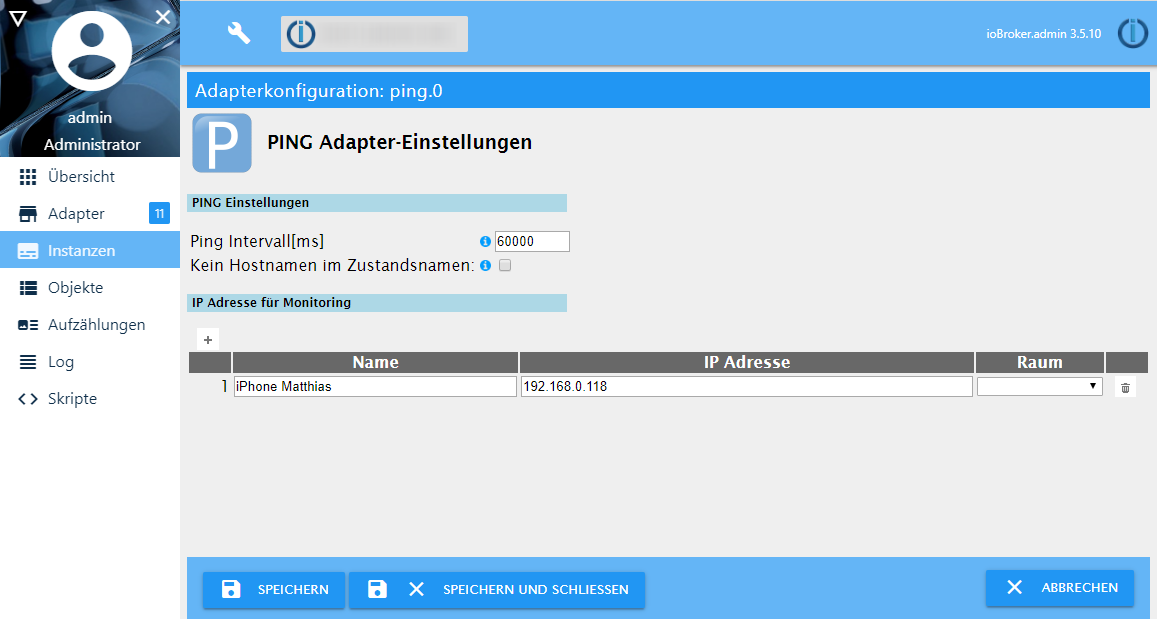Delete iPhone Matthias row via trash icon
Screen dimensions: 1157x619
(1125, 387)
